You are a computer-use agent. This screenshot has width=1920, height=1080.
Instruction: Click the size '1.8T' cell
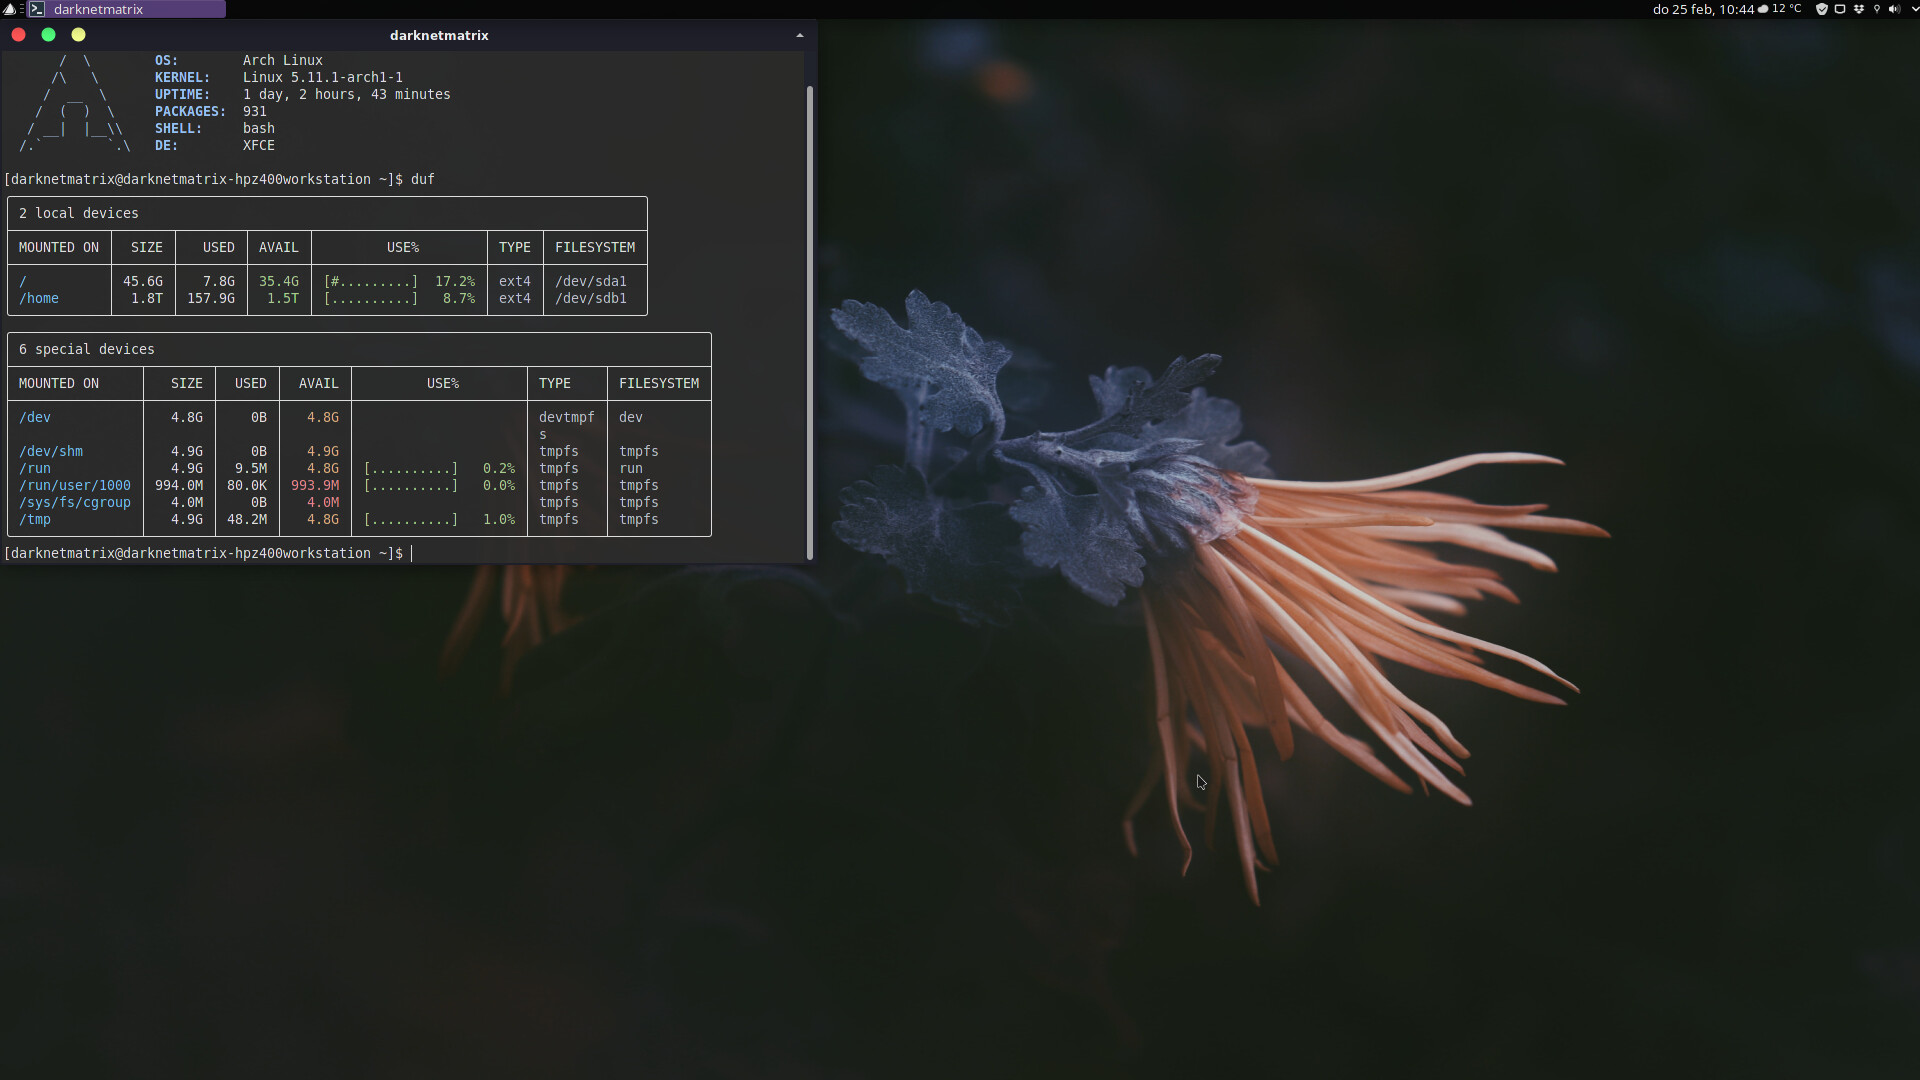(x=146, y=298)
